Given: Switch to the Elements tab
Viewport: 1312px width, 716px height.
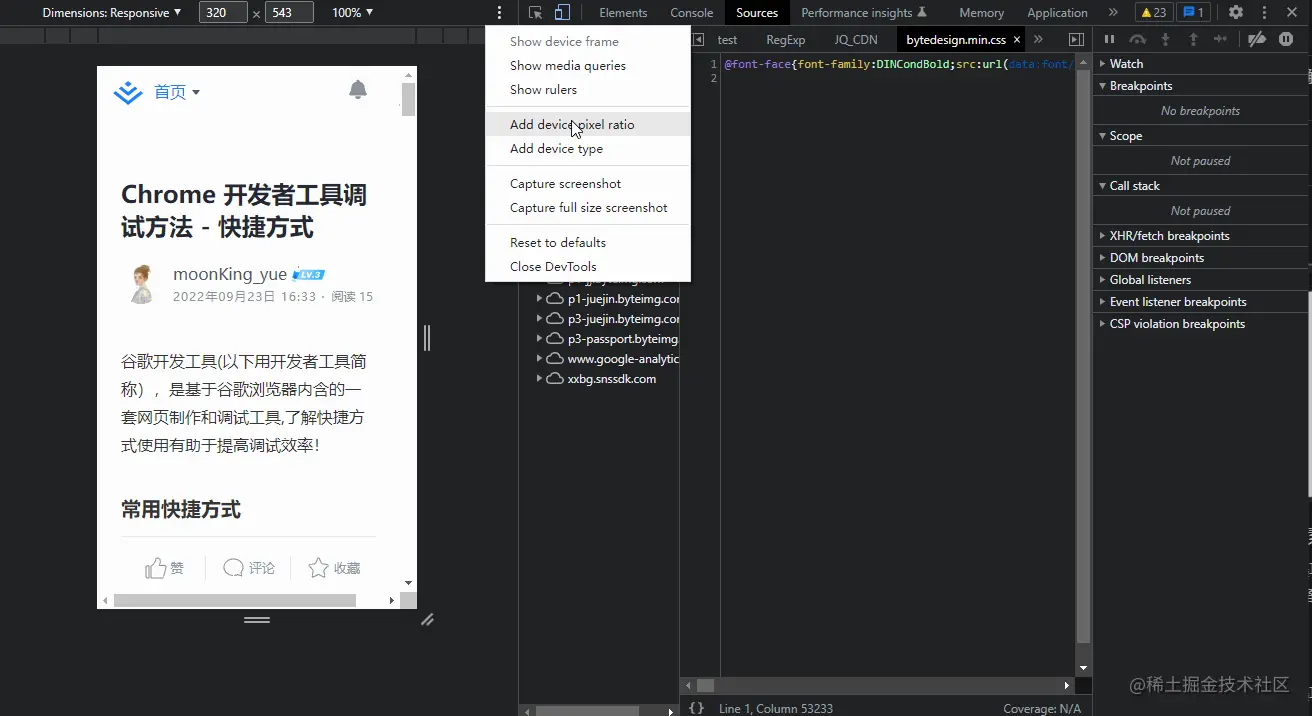Looking at the screenshot, I should click(x=623, y=13).
